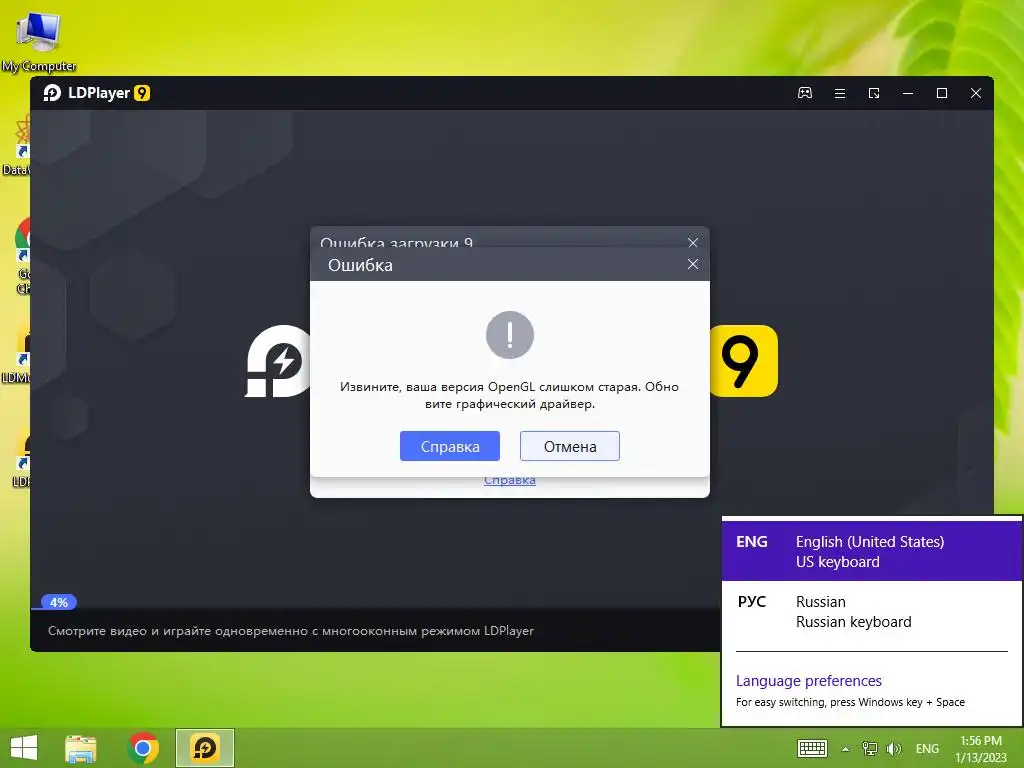Viewport: 1024px width, 768px height.
Task: Close the Ошибка загрузки dialog behind
Action: tap(693, 242)
